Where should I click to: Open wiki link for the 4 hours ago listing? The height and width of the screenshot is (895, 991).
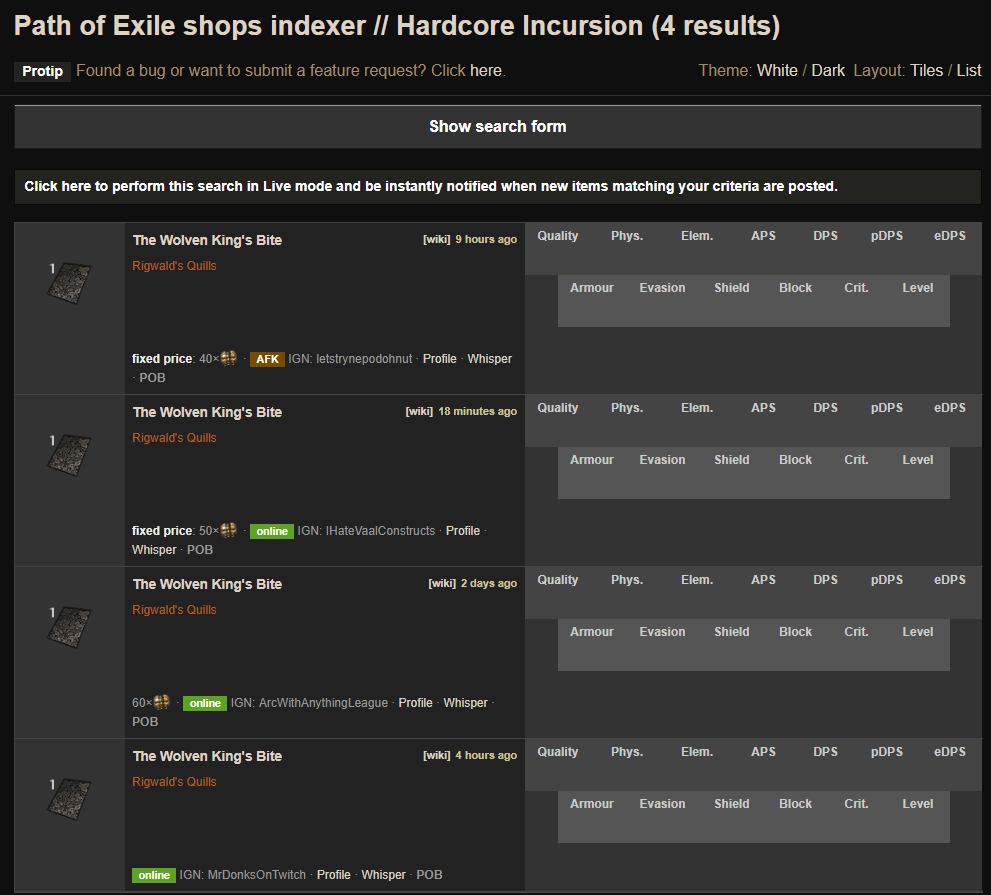pyautogui.click(x=437, y=755)
